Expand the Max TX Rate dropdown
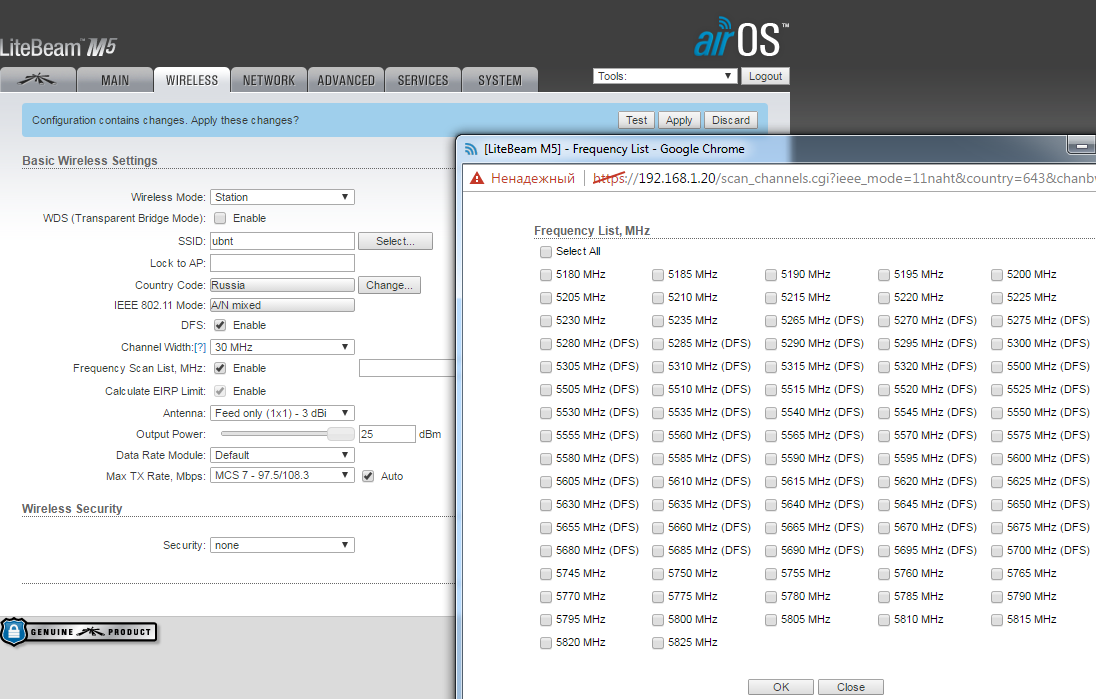The width and height of the screenshot is (1096, 699). pos(282,475)
